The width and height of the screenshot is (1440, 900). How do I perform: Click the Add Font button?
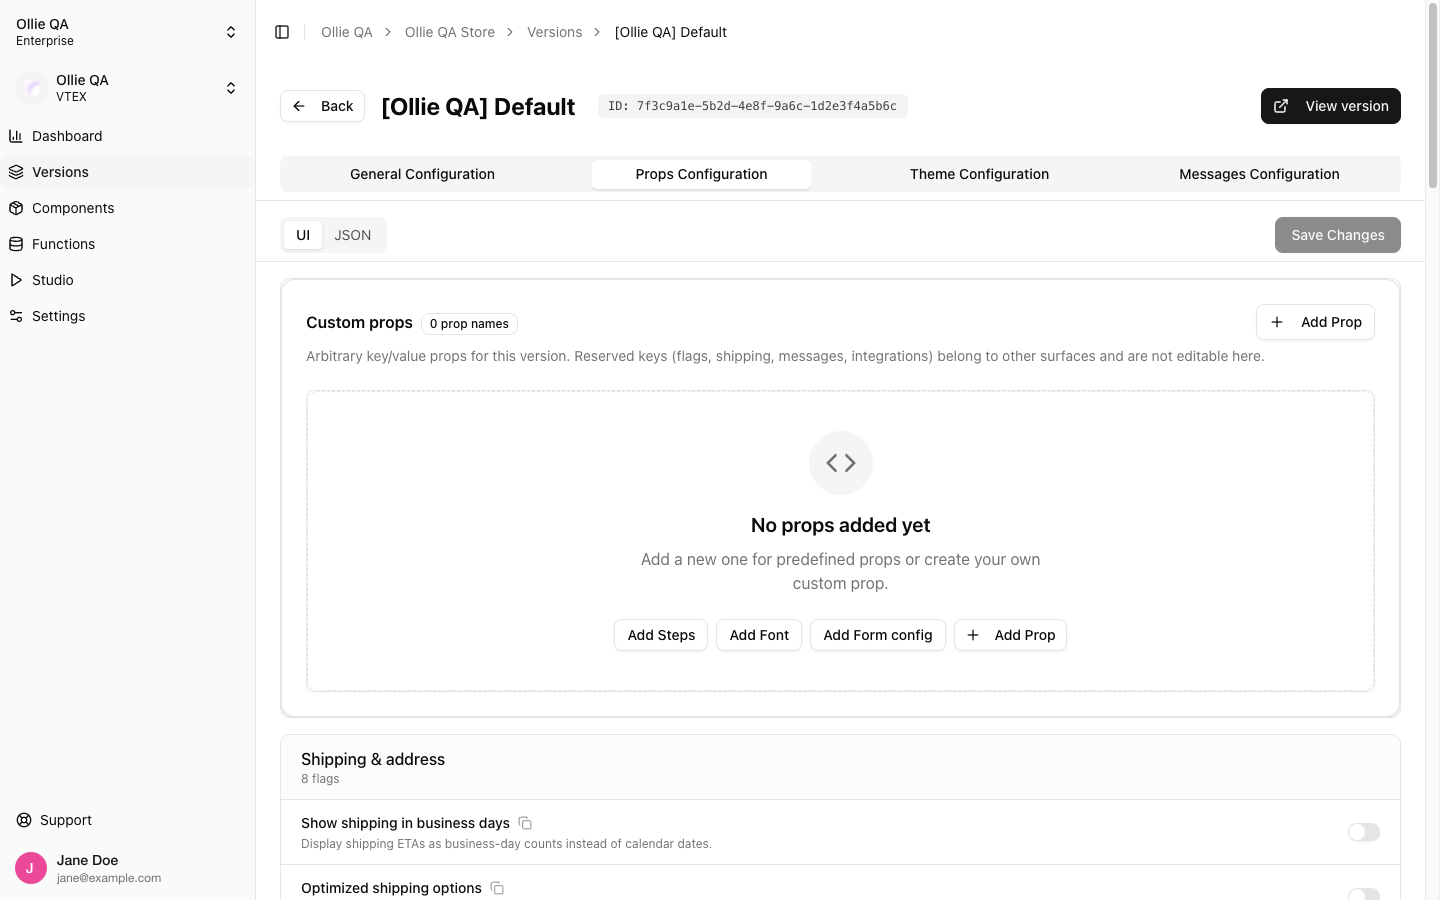click(759, 635)
